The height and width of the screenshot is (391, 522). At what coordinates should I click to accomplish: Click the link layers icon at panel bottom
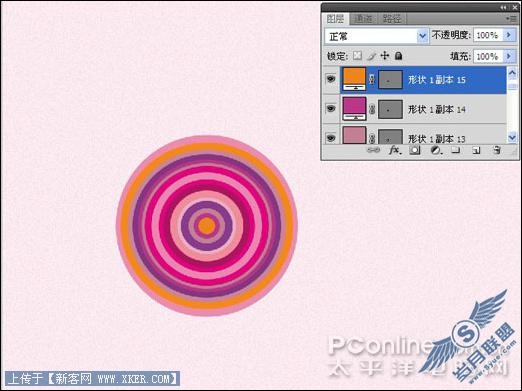coord(373,150)
